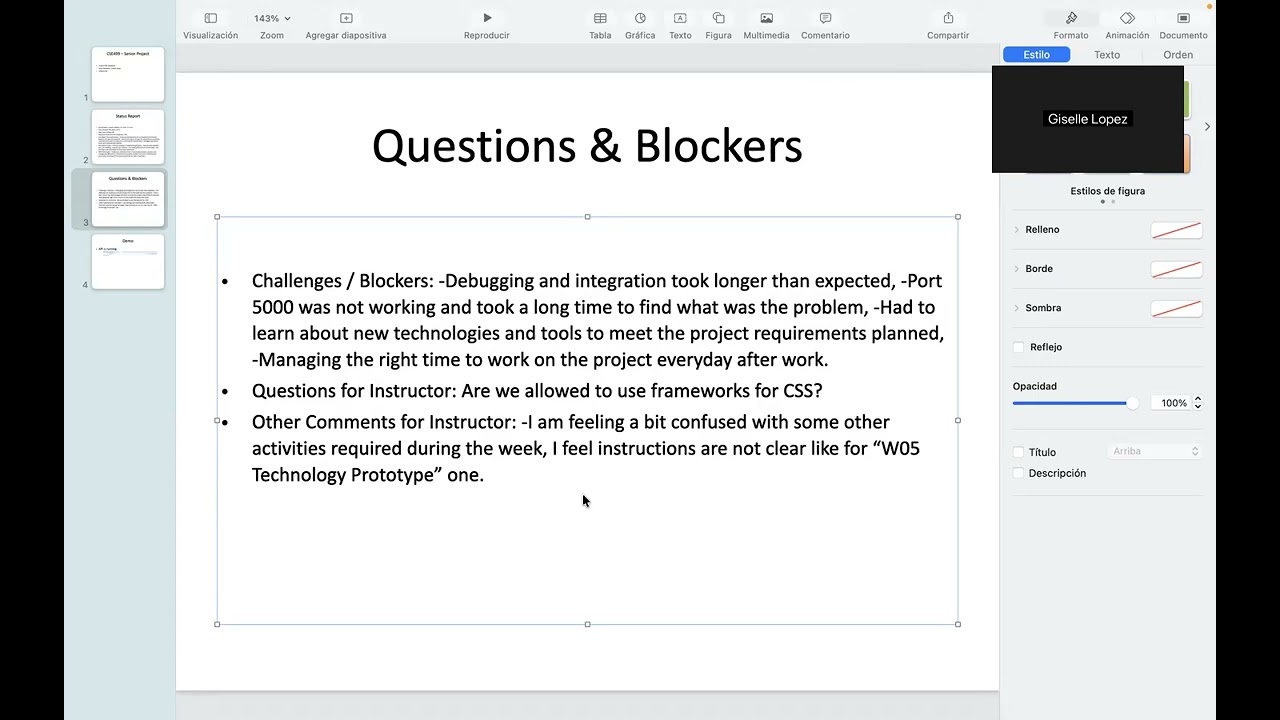The height and width of the screenshot is (720, 1280).
Task: Open the Multimedia insert icon
Action: tap(766, 18)
